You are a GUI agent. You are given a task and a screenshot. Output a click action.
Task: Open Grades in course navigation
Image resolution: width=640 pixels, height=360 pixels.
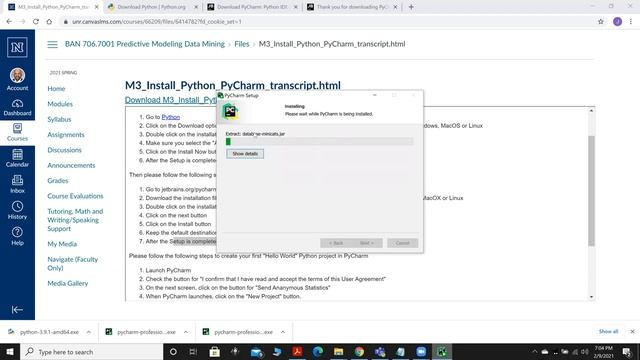(58, 180)
